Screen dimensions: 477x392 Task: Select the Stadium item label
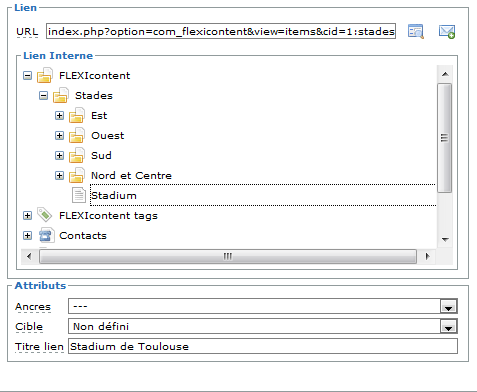[x=114, y=196]
